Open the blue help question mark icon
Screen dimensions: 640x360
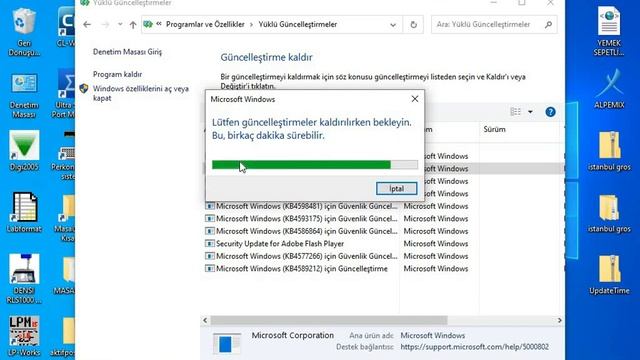(550, 112)
